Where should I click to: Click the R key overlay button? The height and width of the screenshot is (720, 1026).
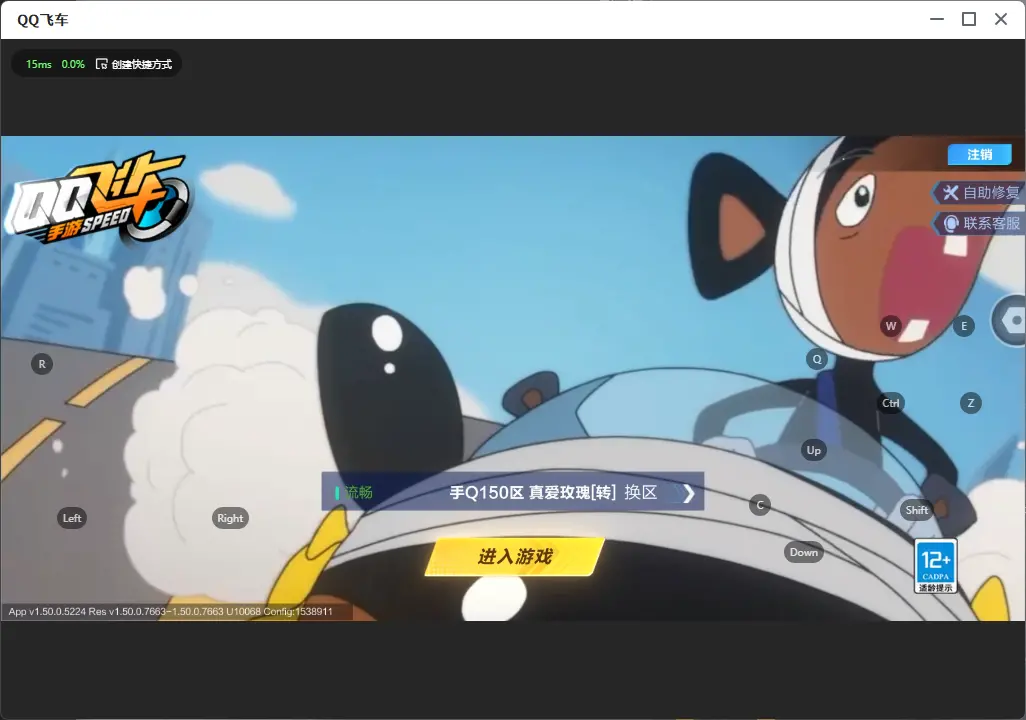42,365
